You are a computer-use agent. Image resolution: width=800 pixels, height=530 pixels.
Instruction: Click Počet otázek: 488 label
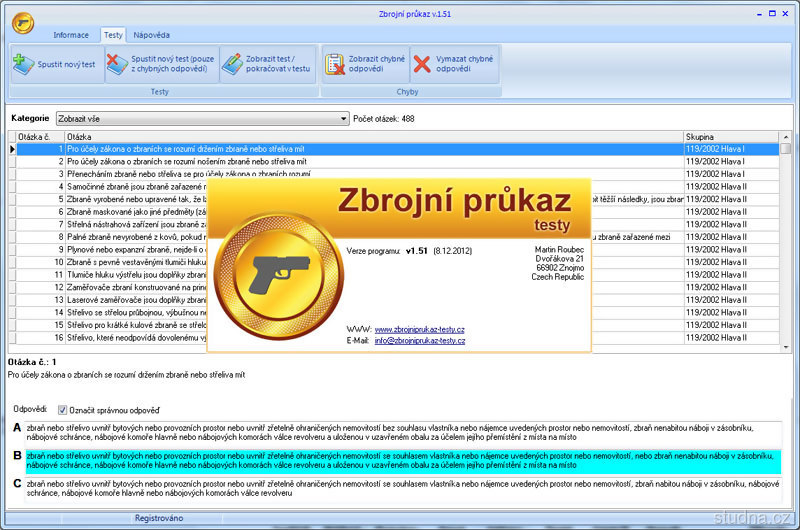384,119
